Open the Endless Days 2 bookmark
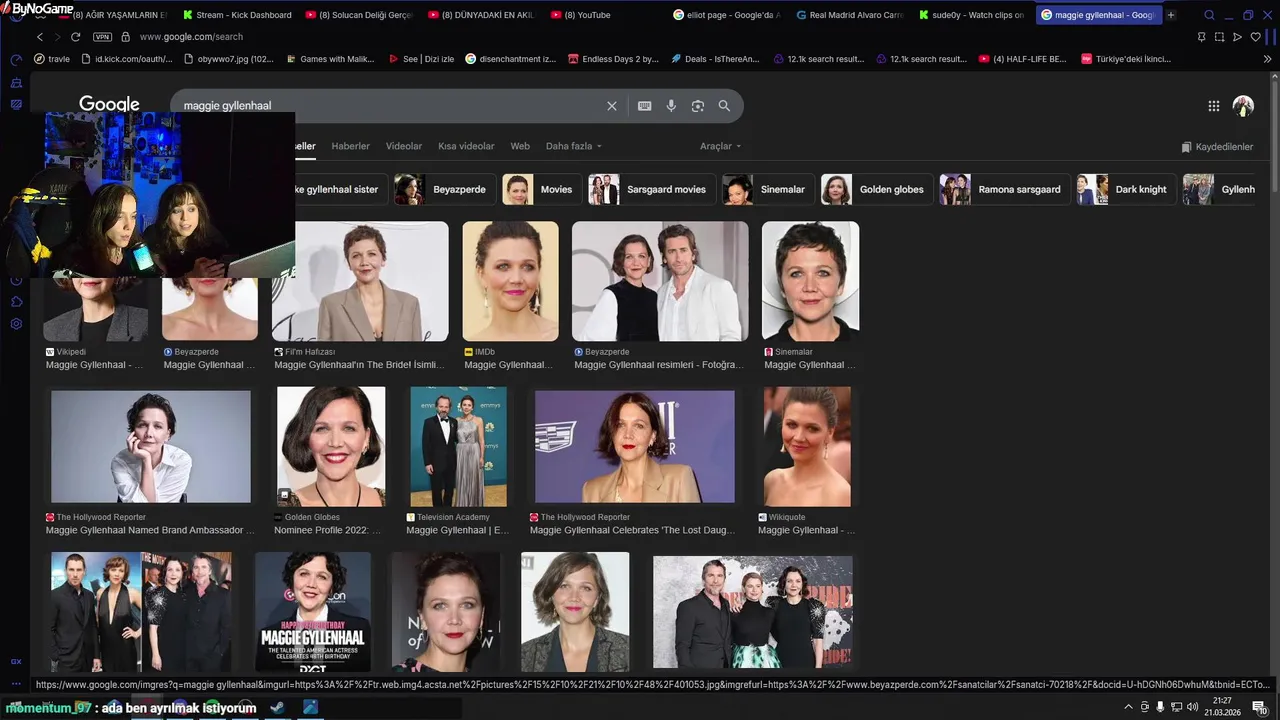Image resolution: width=1280 pixels, height=720 pixels. [x=612, y=59]
